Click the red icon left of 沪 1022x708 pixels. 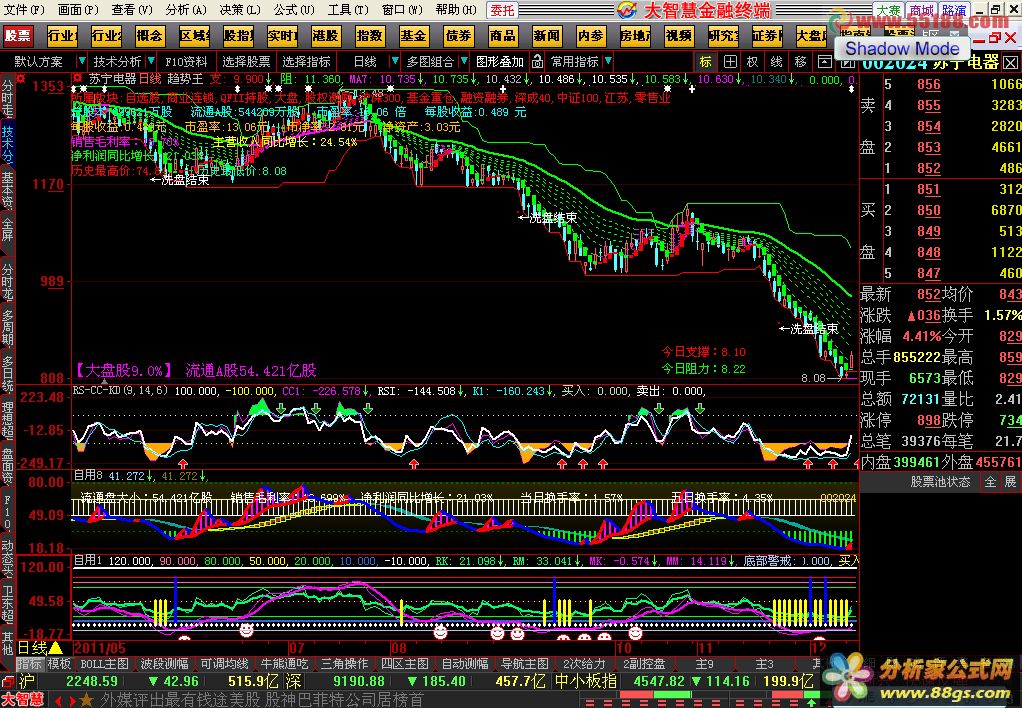tap(8, 682)
